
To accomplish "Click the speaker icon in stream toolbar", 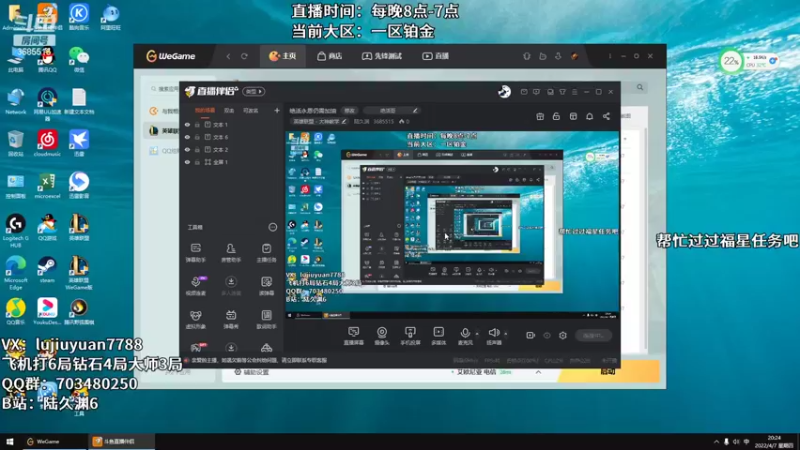I will coord(493,333).
